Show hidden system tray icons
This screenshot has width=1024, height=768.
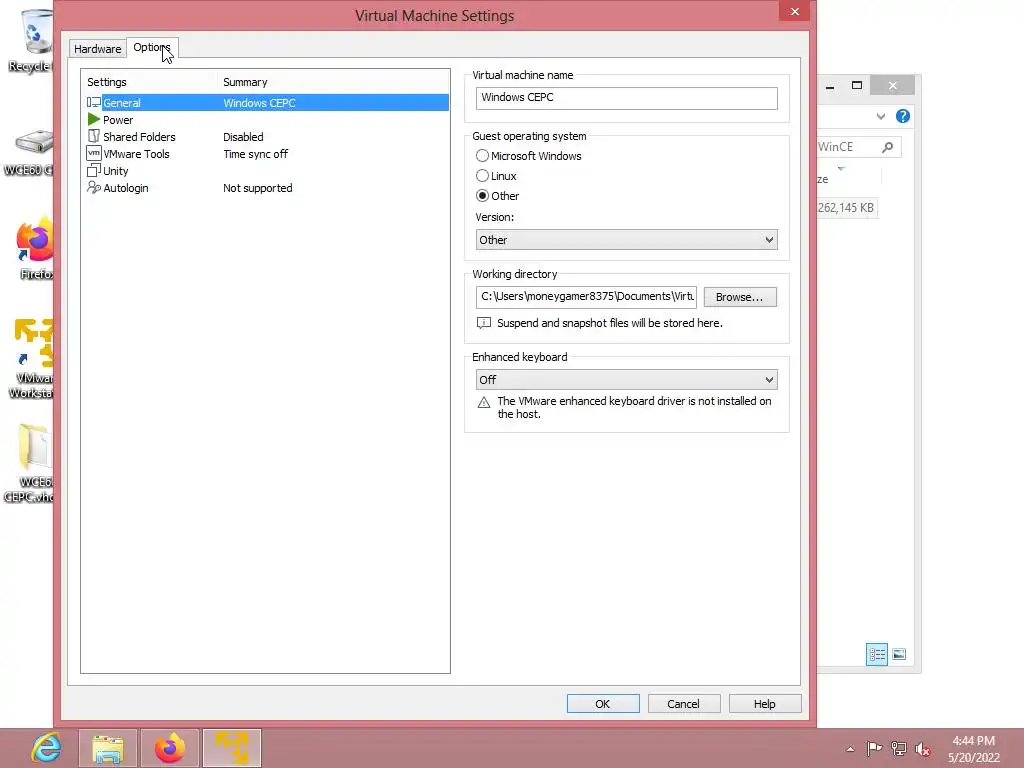pos(850,749)
